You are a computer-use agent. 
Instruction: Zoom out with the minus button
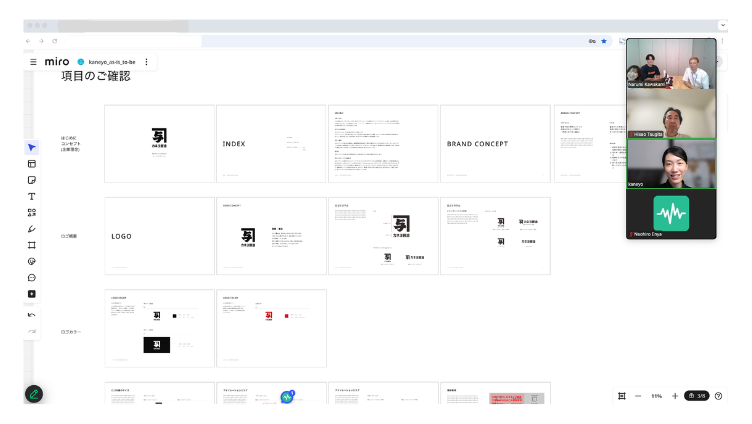coord(638,396)
